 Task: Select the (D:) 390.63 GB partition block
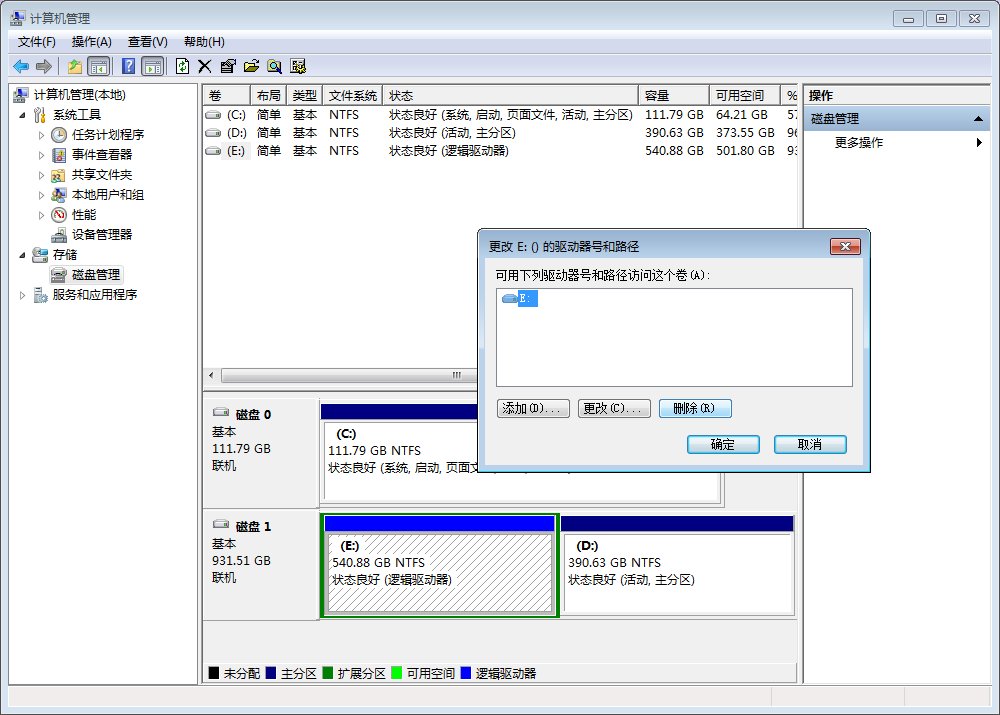[x=678, y=565]
